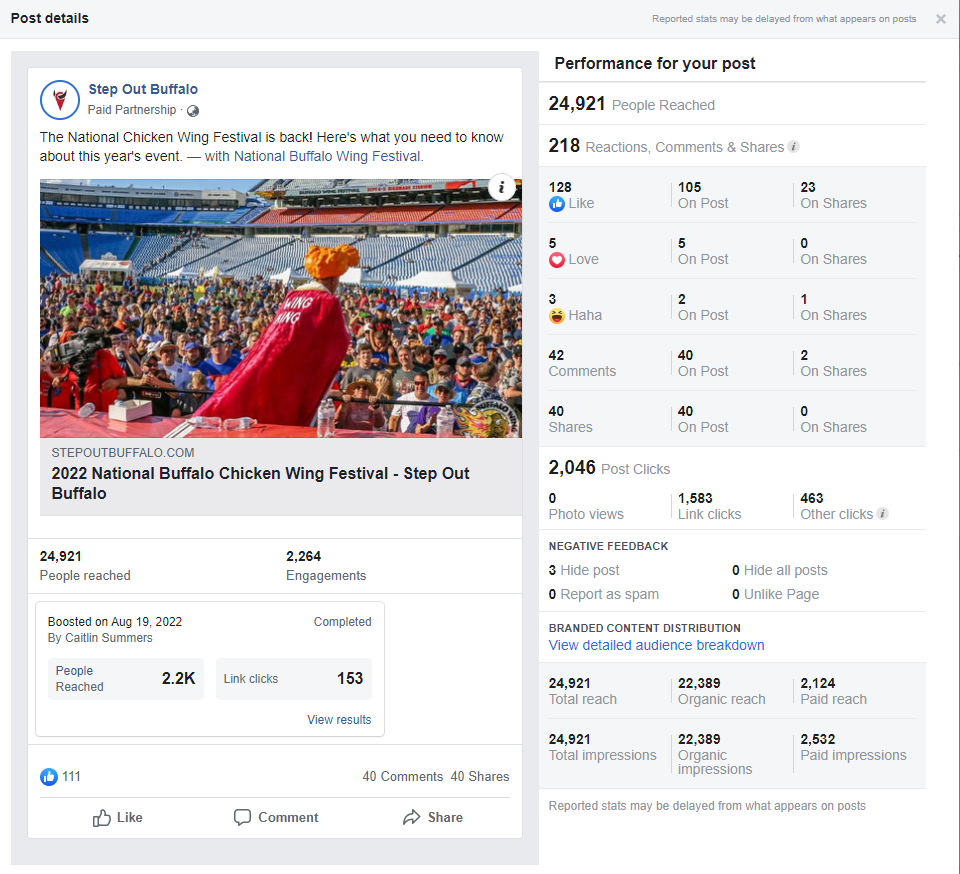Open View detailed audience breakdown link

pyautogui.click(x=656, y=646)
